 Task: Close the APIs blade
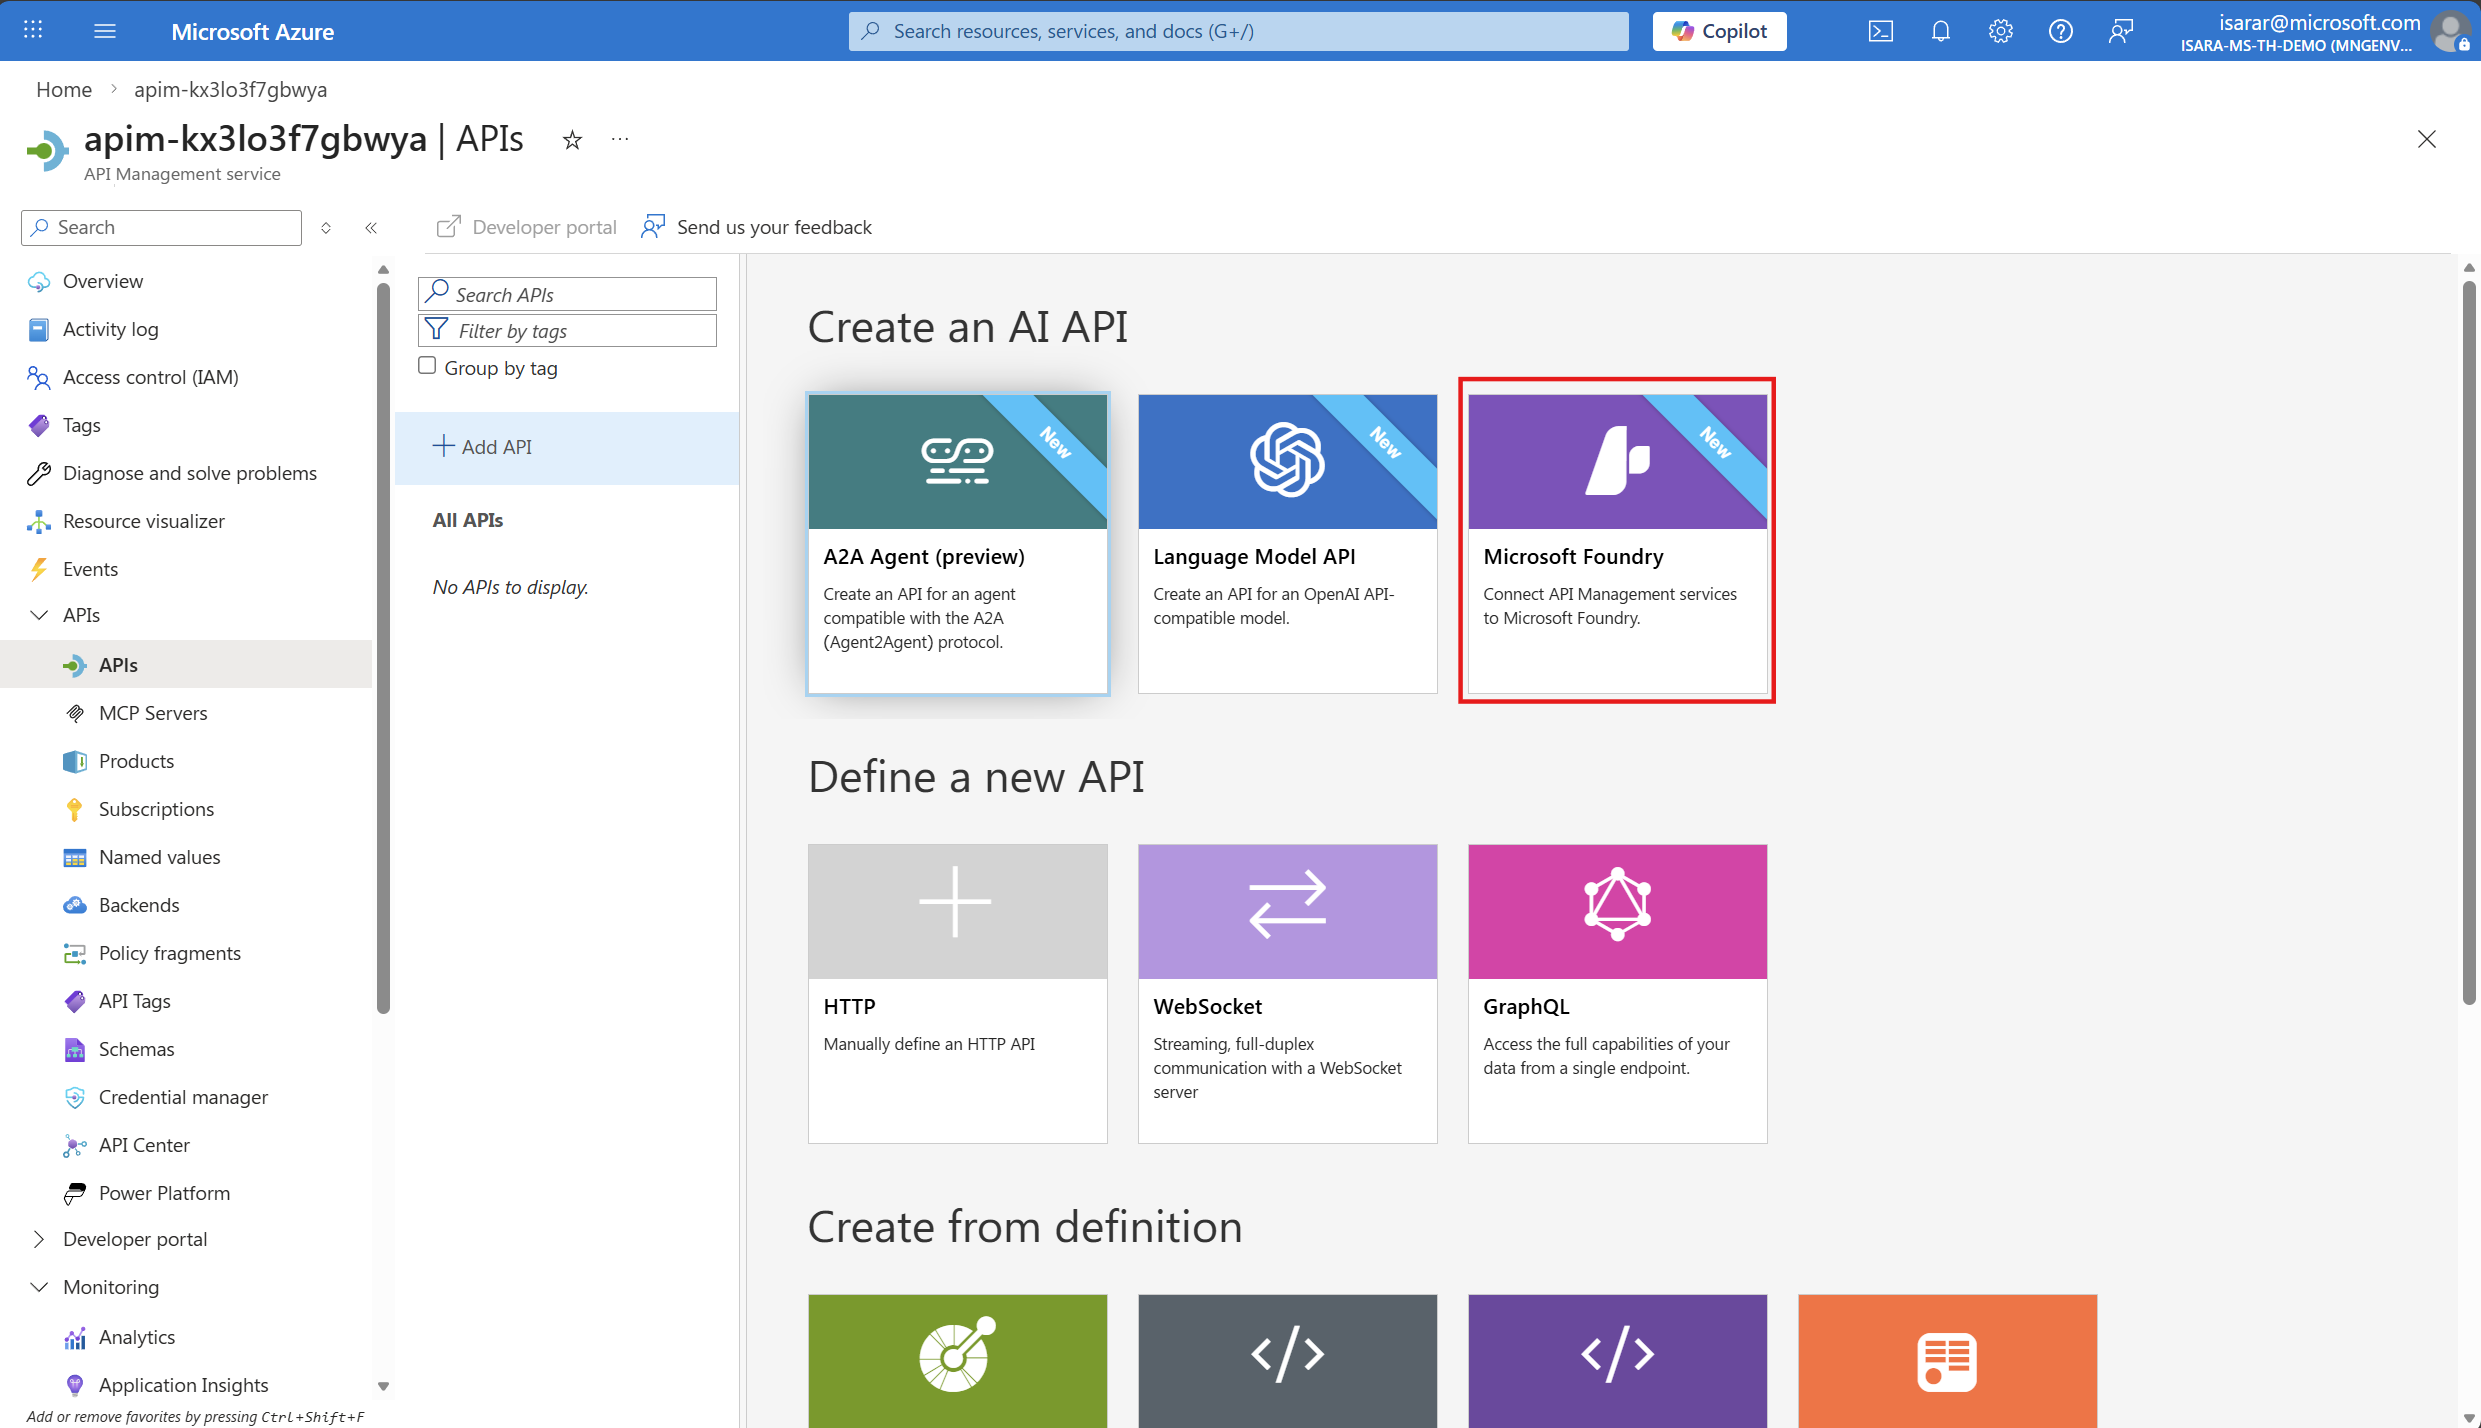click(x=2426, y=139)
